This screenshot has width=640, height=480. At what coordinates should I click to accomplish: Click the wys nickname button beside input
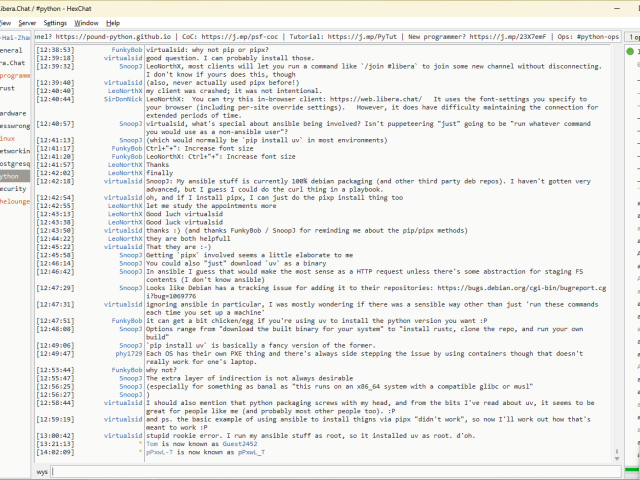(x=42, y=470)
